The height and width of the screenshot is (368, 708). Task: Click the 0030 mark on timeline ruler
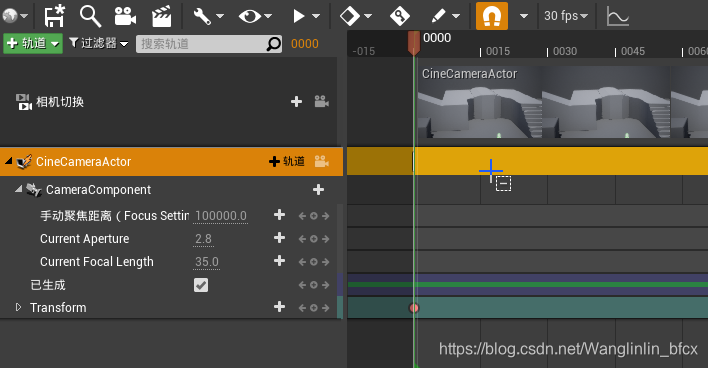coord(565,51)
